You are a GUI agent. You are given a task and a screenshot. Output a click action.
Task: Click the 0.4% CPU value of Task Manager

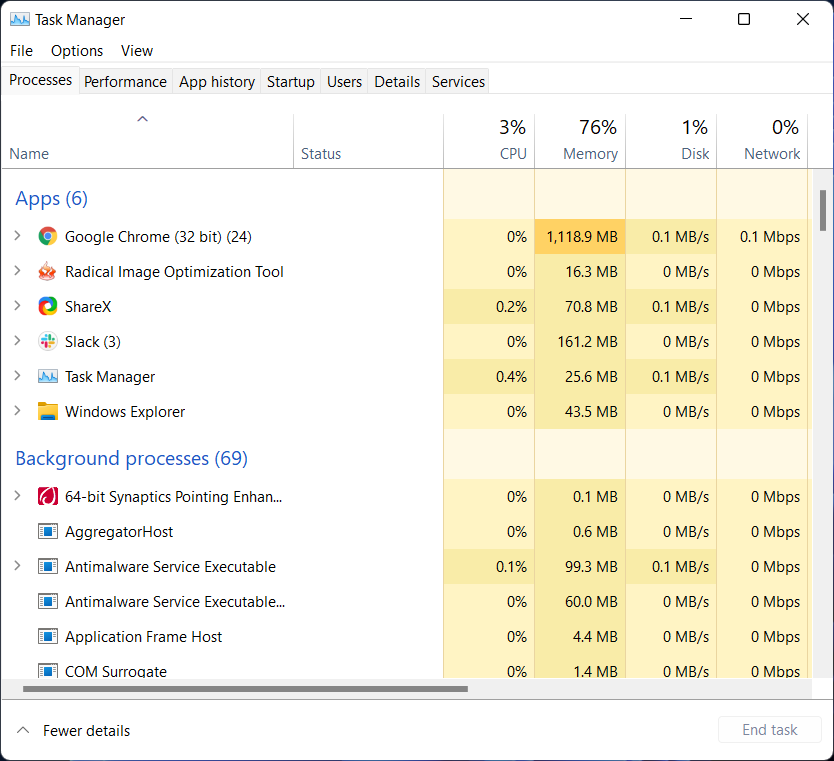pos(511,377)
